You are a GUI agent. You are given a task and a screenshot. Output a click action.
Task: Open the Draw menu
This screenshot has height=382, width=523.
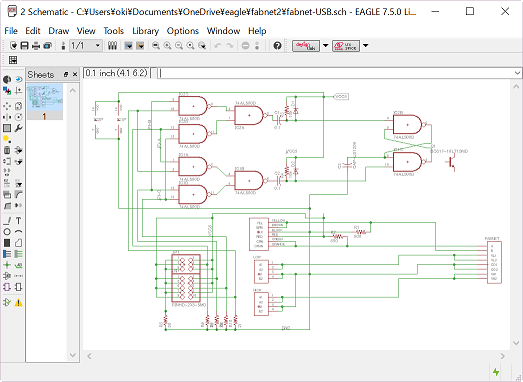pos(59,31)
